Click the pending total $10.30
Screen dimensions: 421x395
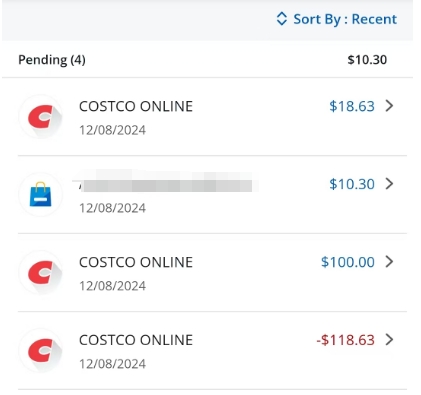tap(367, 60)
